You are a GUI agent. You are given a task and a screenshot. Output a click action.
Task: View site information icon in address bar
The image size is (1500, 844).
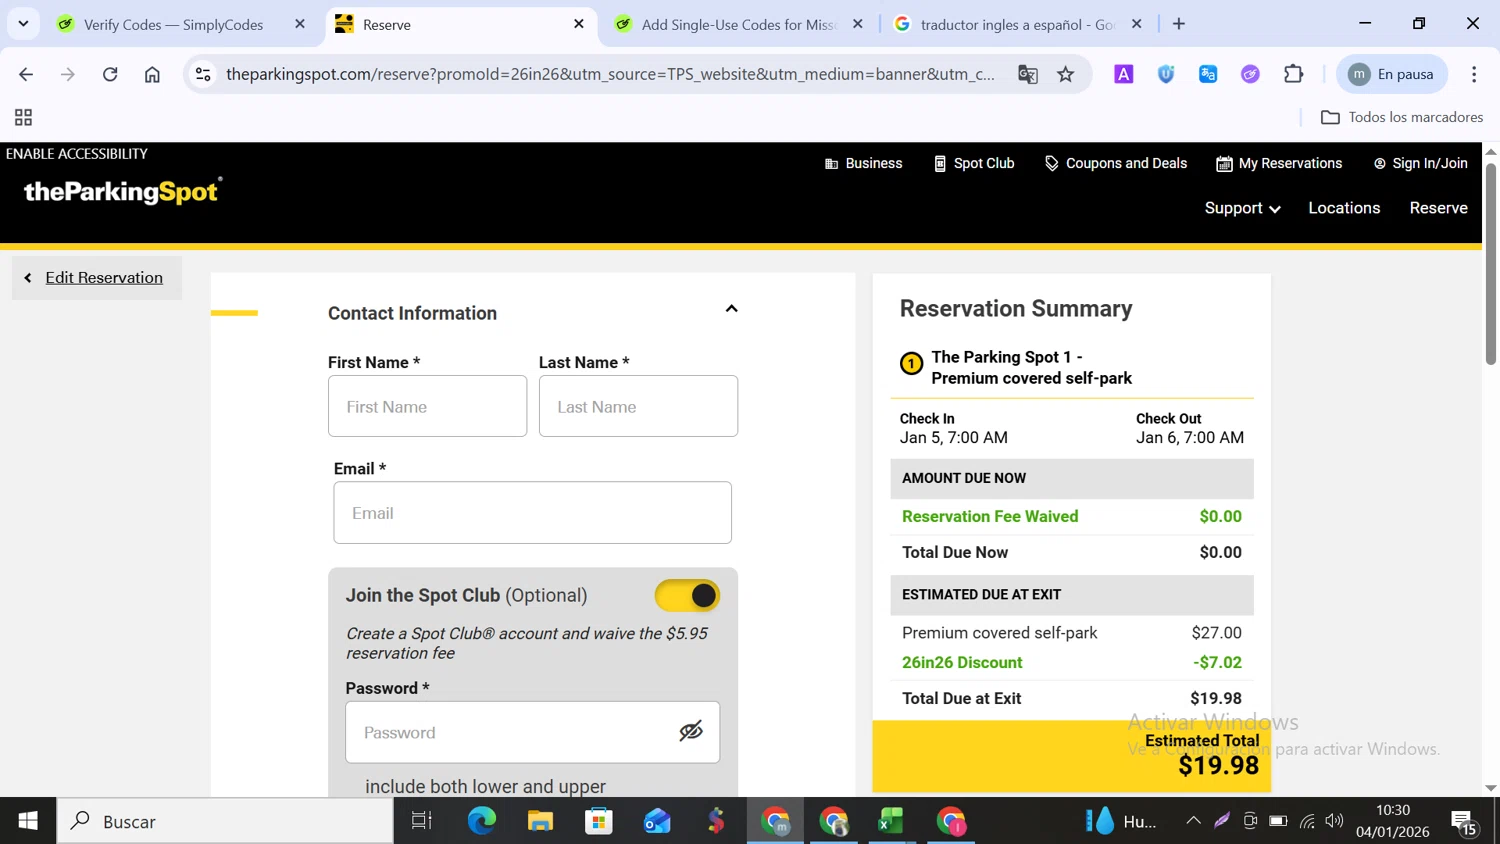[203, 74]
